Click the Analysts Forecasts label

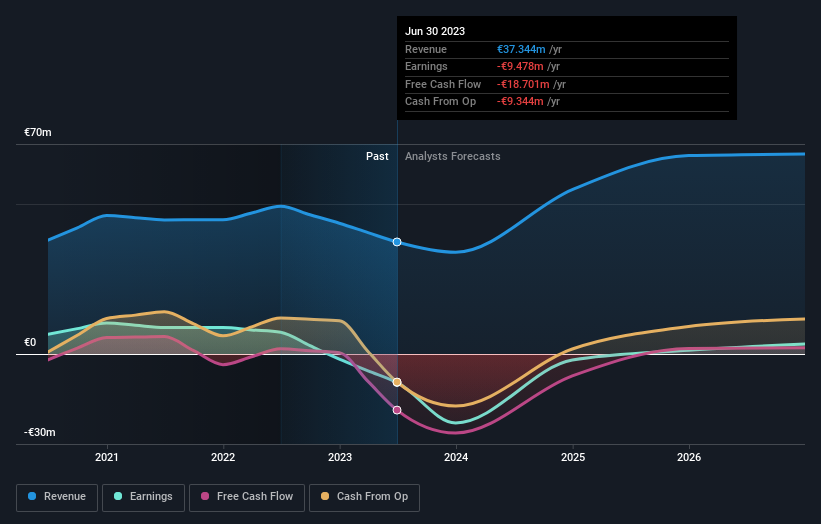tap(452, 157)
